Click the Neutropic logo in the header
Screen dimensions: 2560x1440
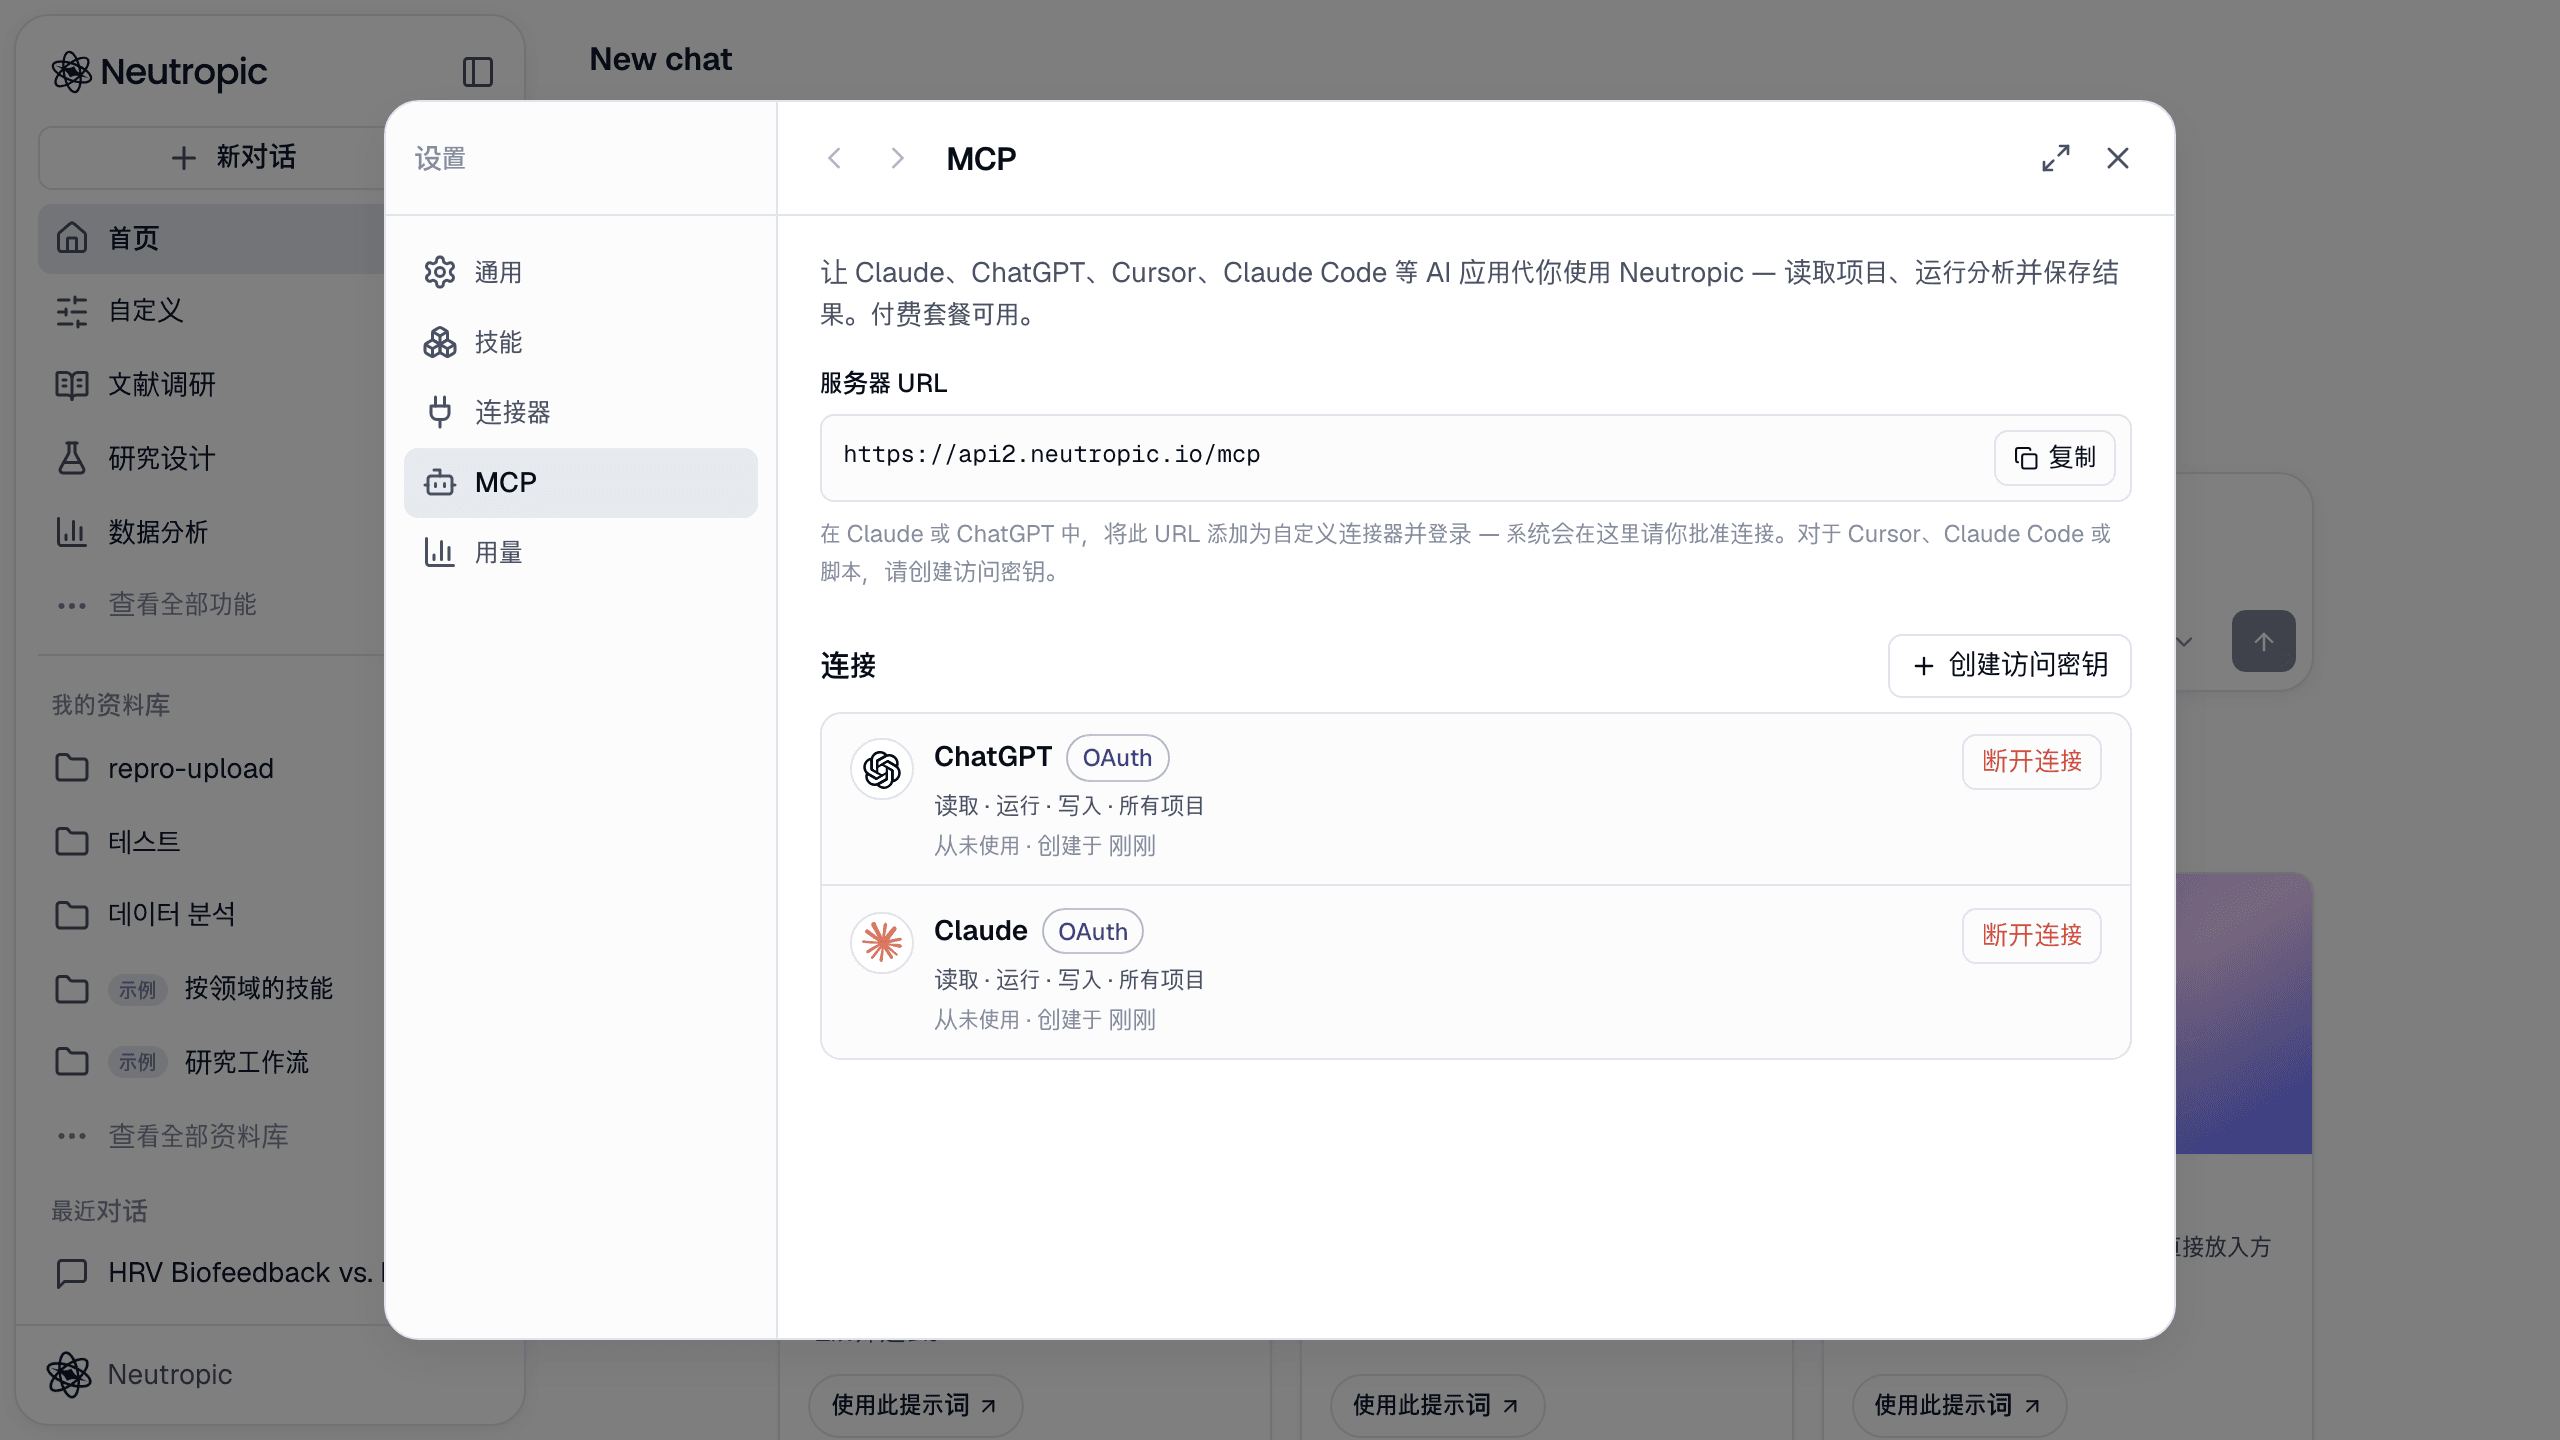160,72
